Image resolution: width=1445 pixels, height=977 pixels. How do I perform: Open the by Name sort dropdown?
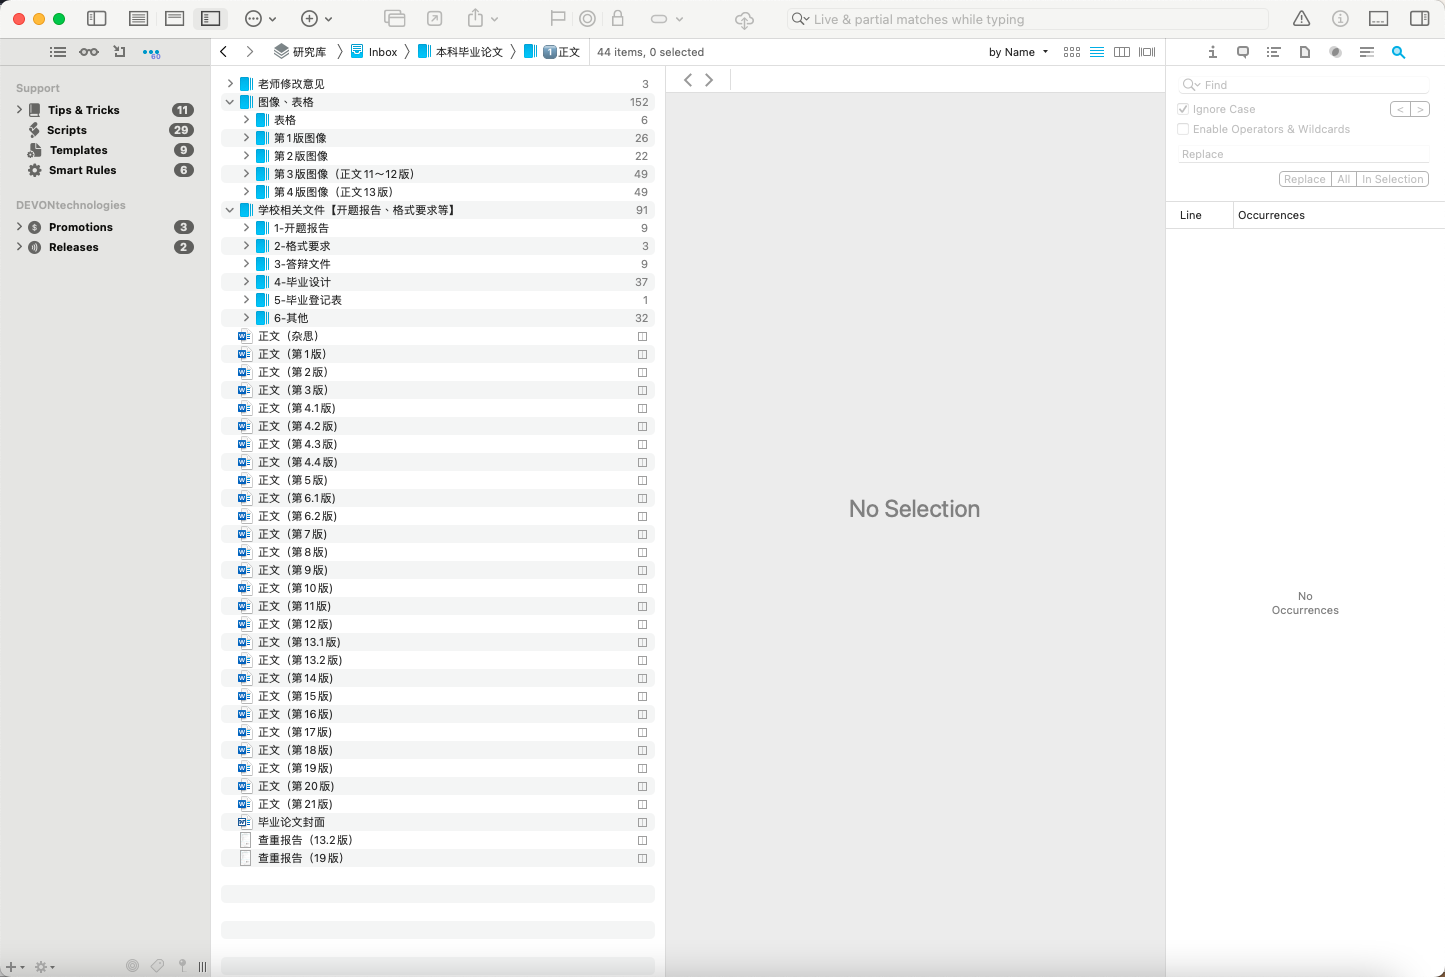coord(1018,52)
